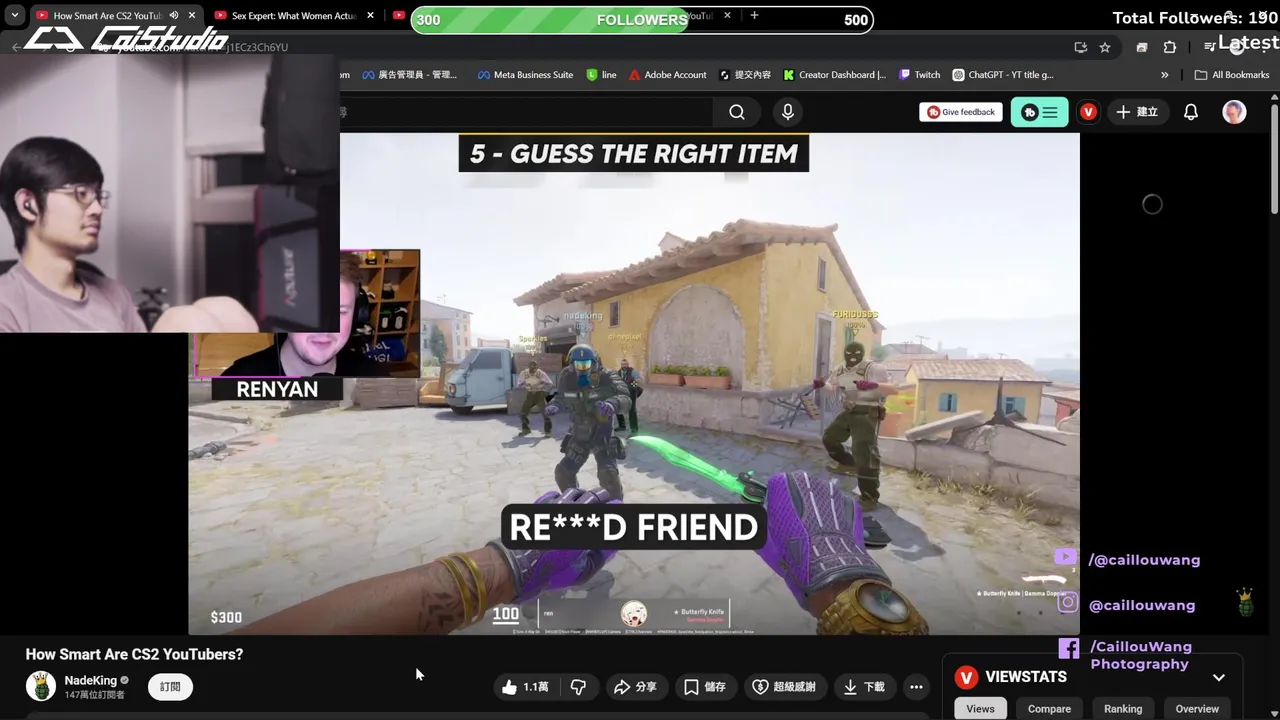Select the Ranking tab in ViewStats
Screen dimensions: 1280x720
click(1123, 709)
